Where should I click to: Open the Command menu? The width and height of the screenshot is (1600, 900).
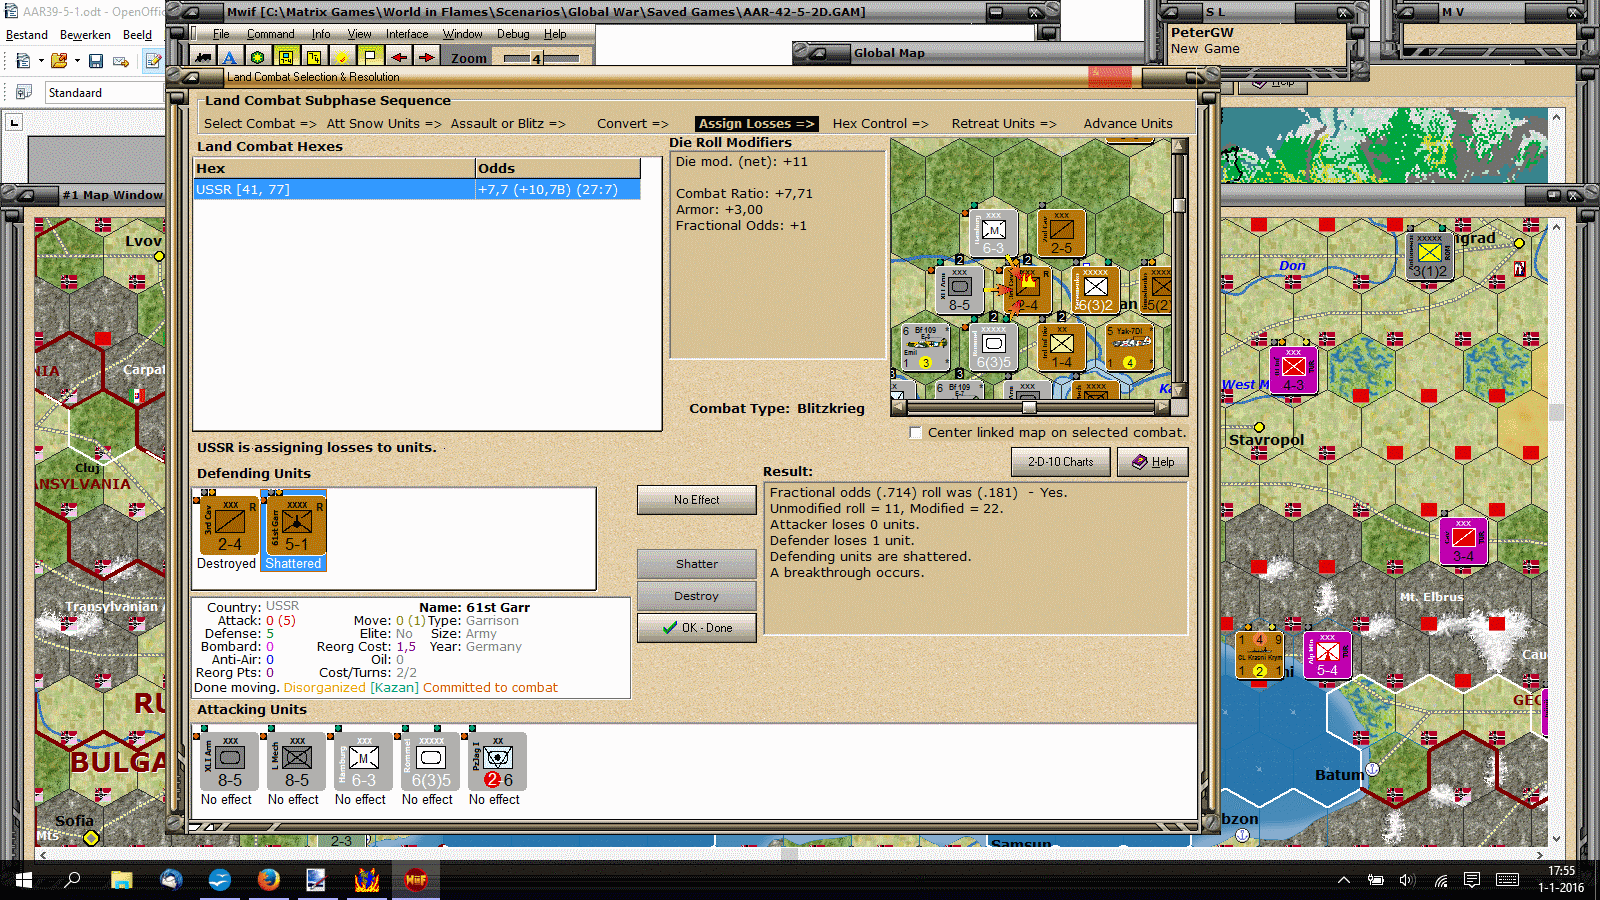tap(271, 34)
